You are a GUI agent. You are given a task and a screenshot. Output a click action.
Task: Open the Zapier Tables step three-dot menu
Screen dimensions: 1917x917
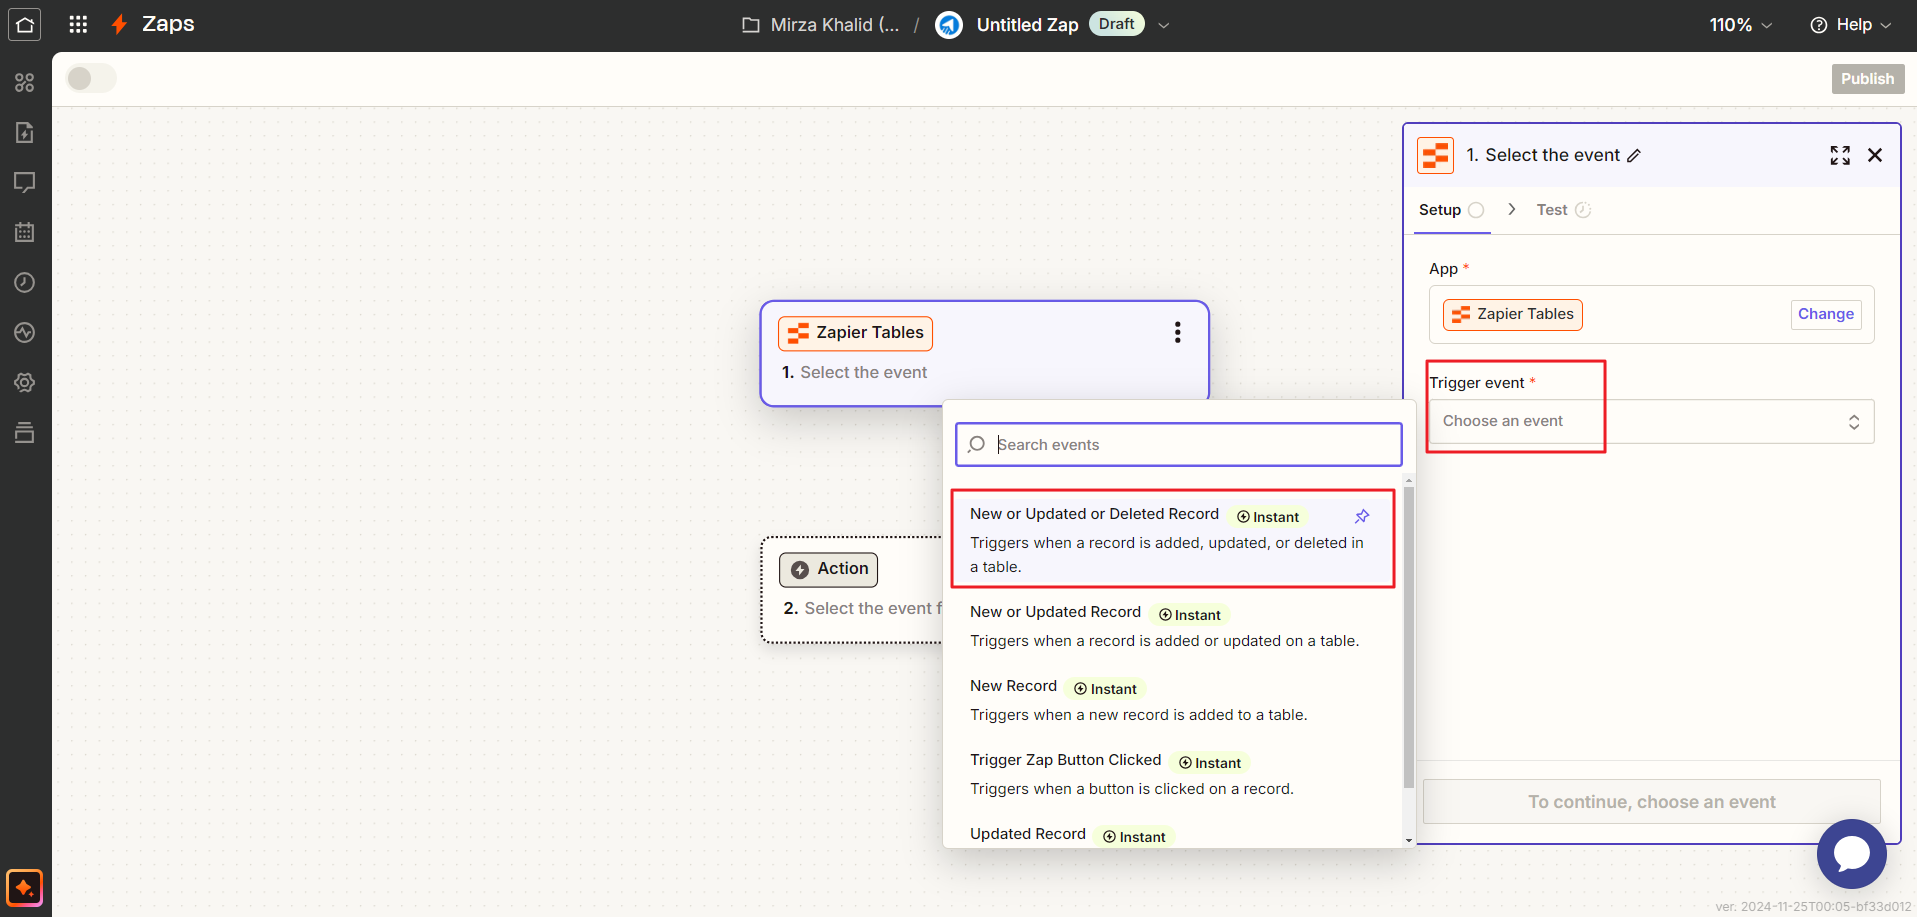(1177, 333)
